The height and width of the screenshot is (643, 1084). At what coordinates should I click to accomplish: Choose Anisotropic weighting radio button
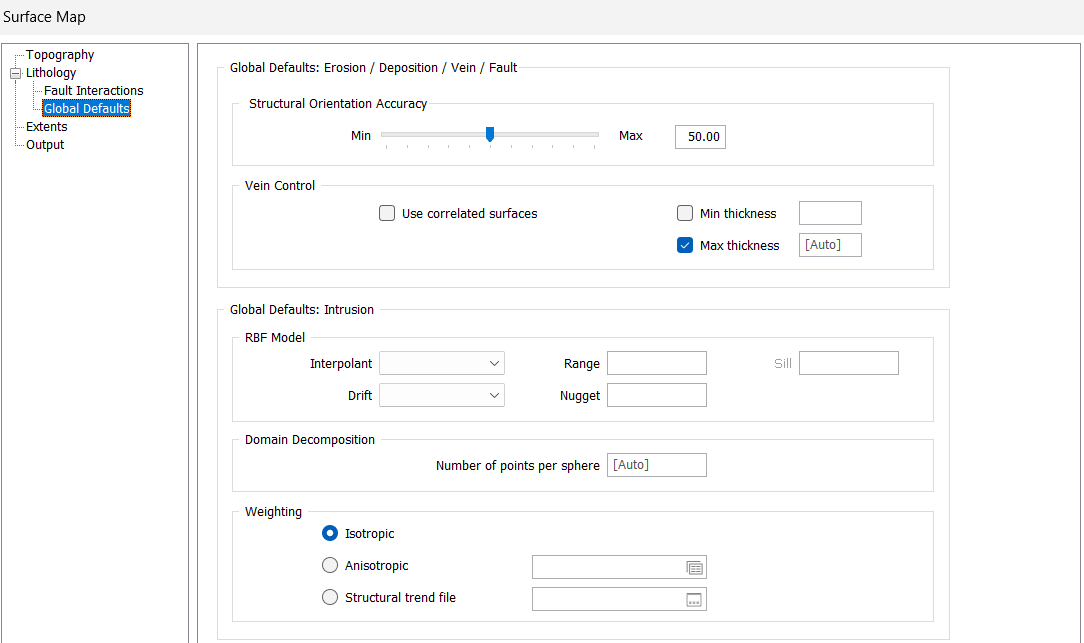click(330, 566)
